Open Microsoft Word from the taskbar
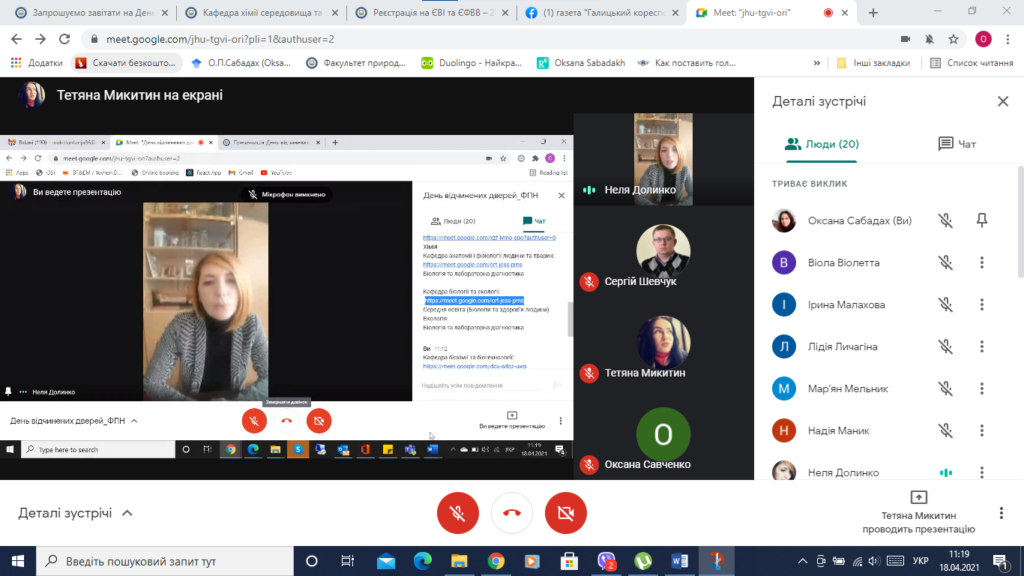The height and width of the screenshot is (576, 1024). coord(680,561)
